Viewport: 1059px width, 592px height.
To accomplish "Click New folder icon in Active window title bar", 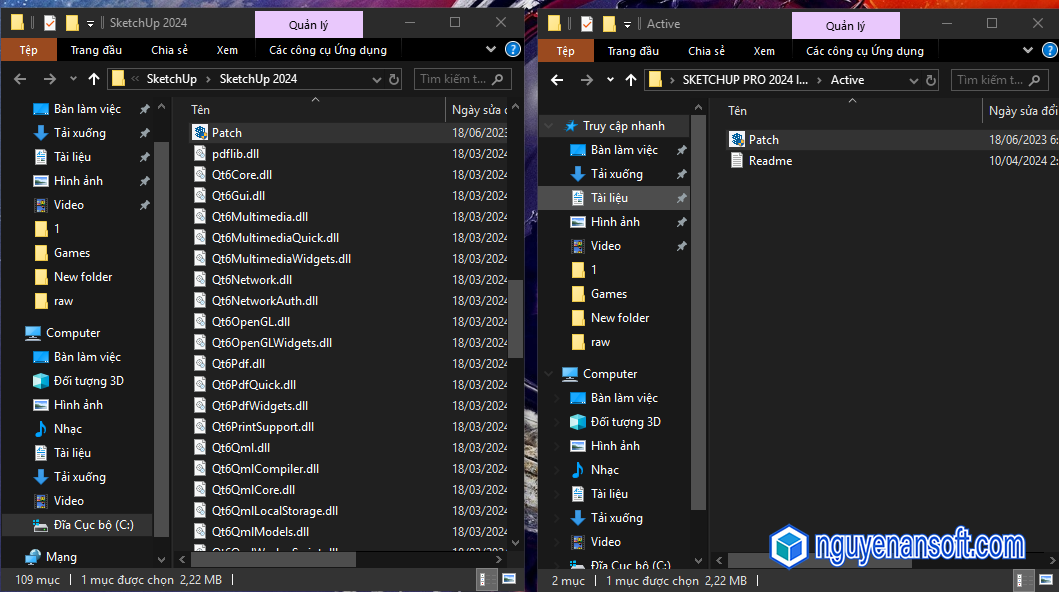I will pos(609,24).
